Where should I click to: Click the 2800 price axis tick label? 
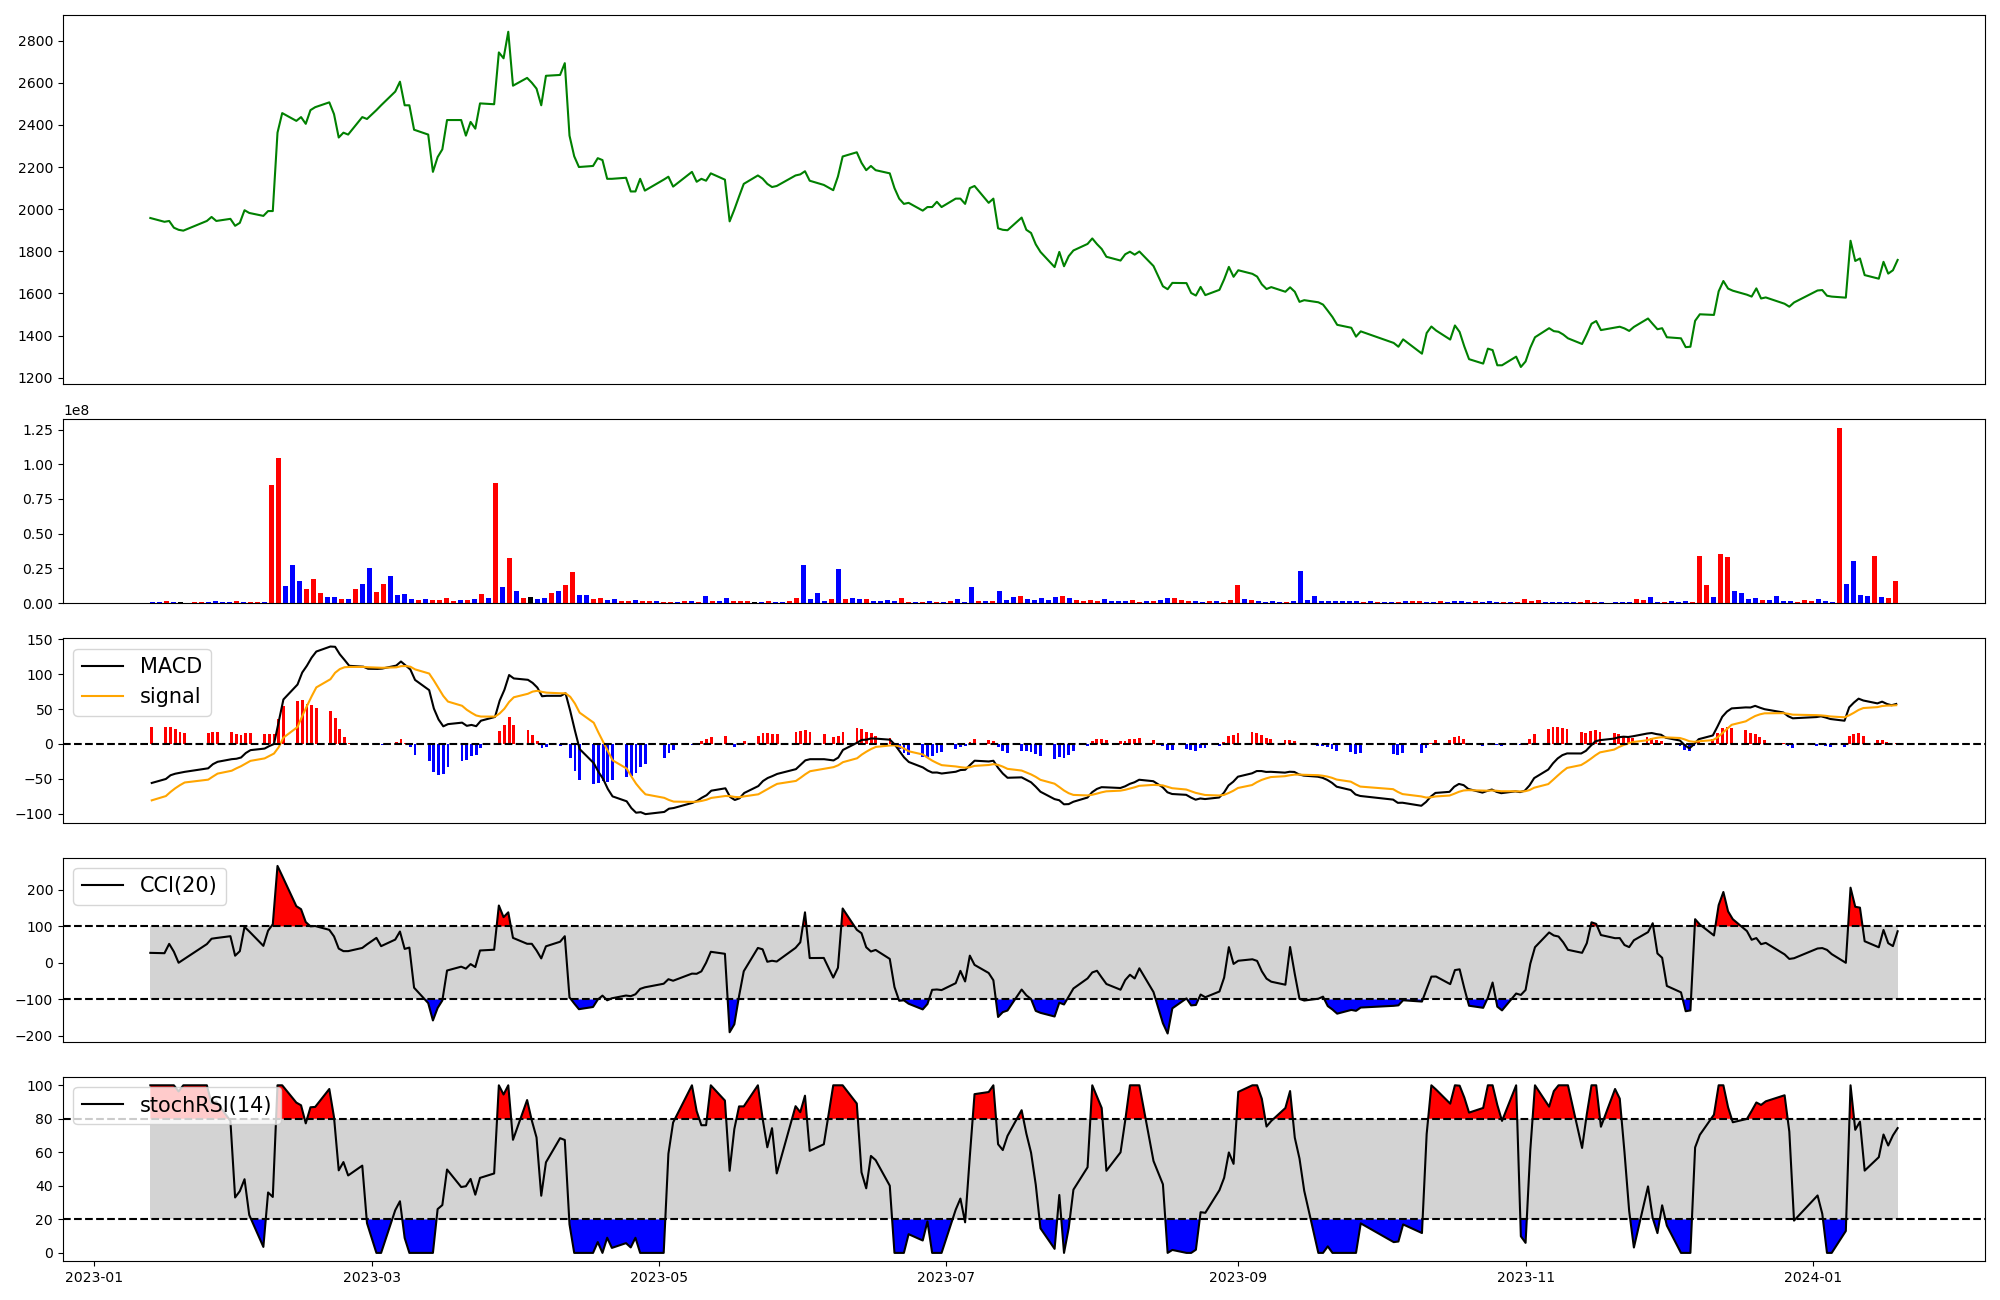35,41
